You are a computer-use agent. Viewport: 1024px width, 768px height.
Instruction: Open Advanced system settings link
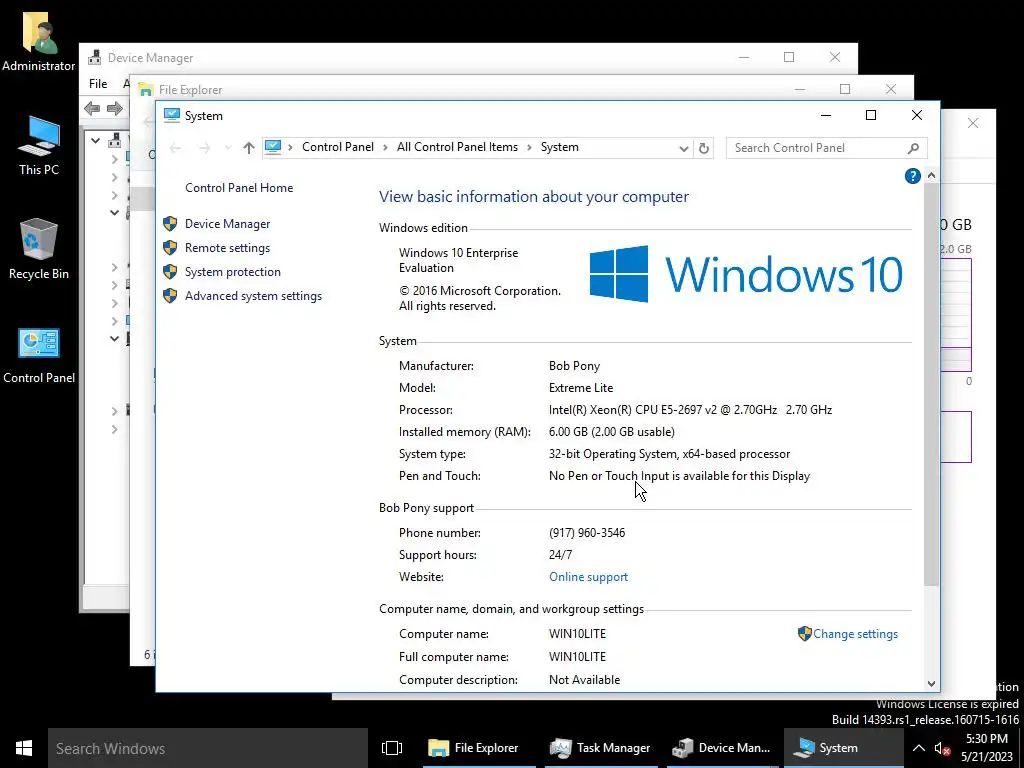[x=253, y=296]
